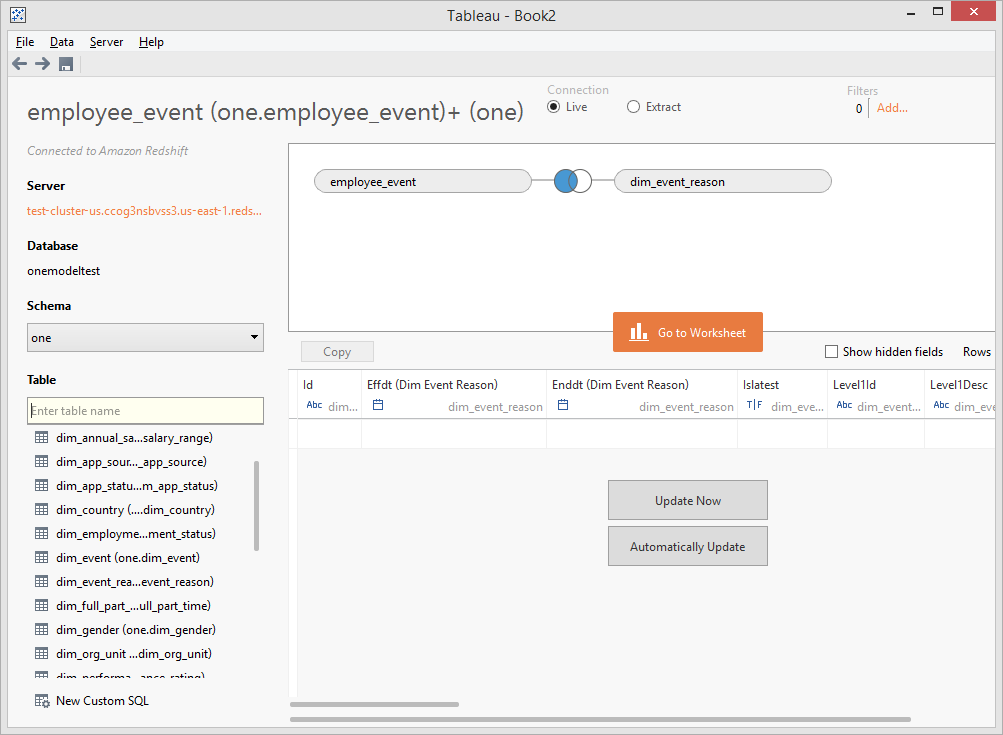Screen dimensions: 1003x735
Task: Select the employee_event table pill
Action: pyautogui.click(x=423, y=182)
